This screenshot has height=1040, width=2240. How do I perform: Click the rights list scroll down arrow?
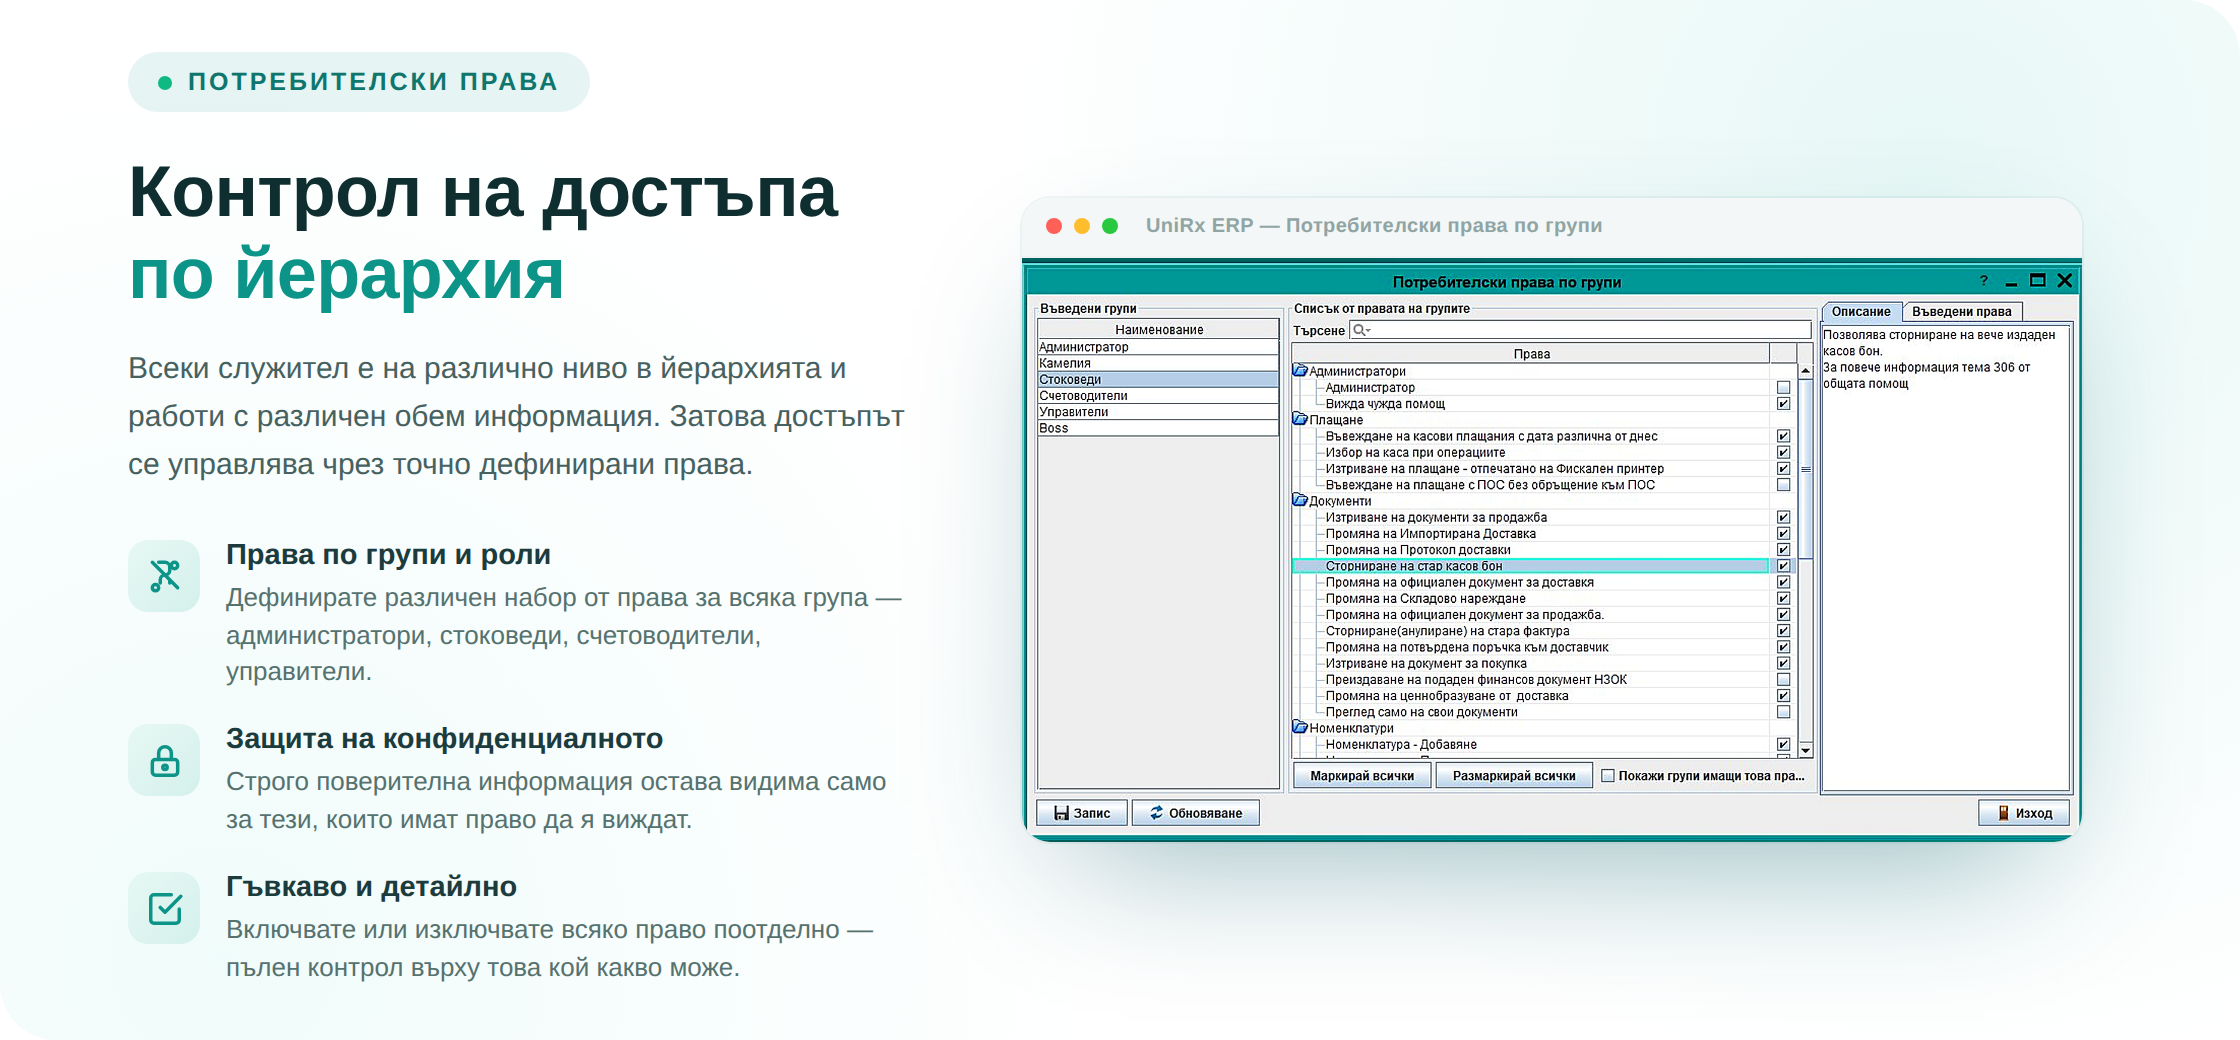pyautogui.click(x=1805, y=750)
